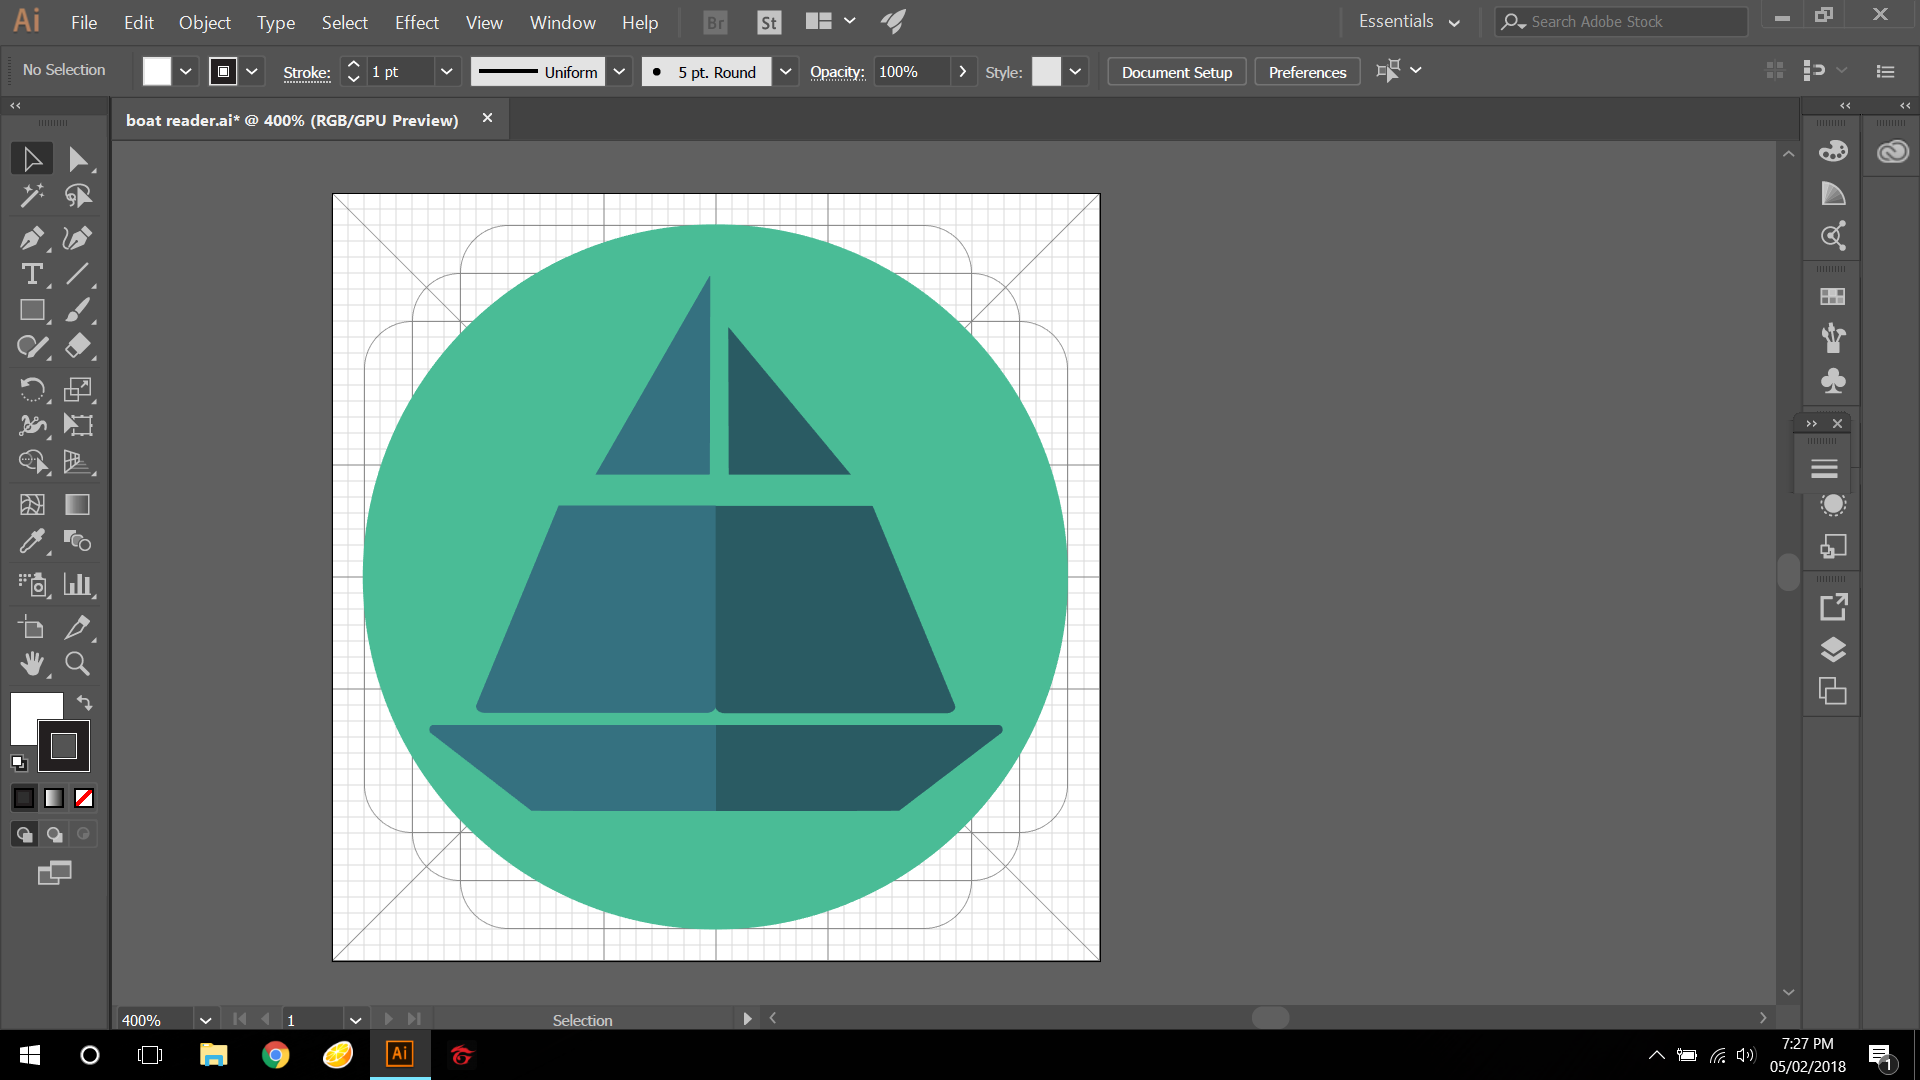This screenshot has width=1920, height=1080.
Task: Select the Pen tool
Action: coord(32,238)
